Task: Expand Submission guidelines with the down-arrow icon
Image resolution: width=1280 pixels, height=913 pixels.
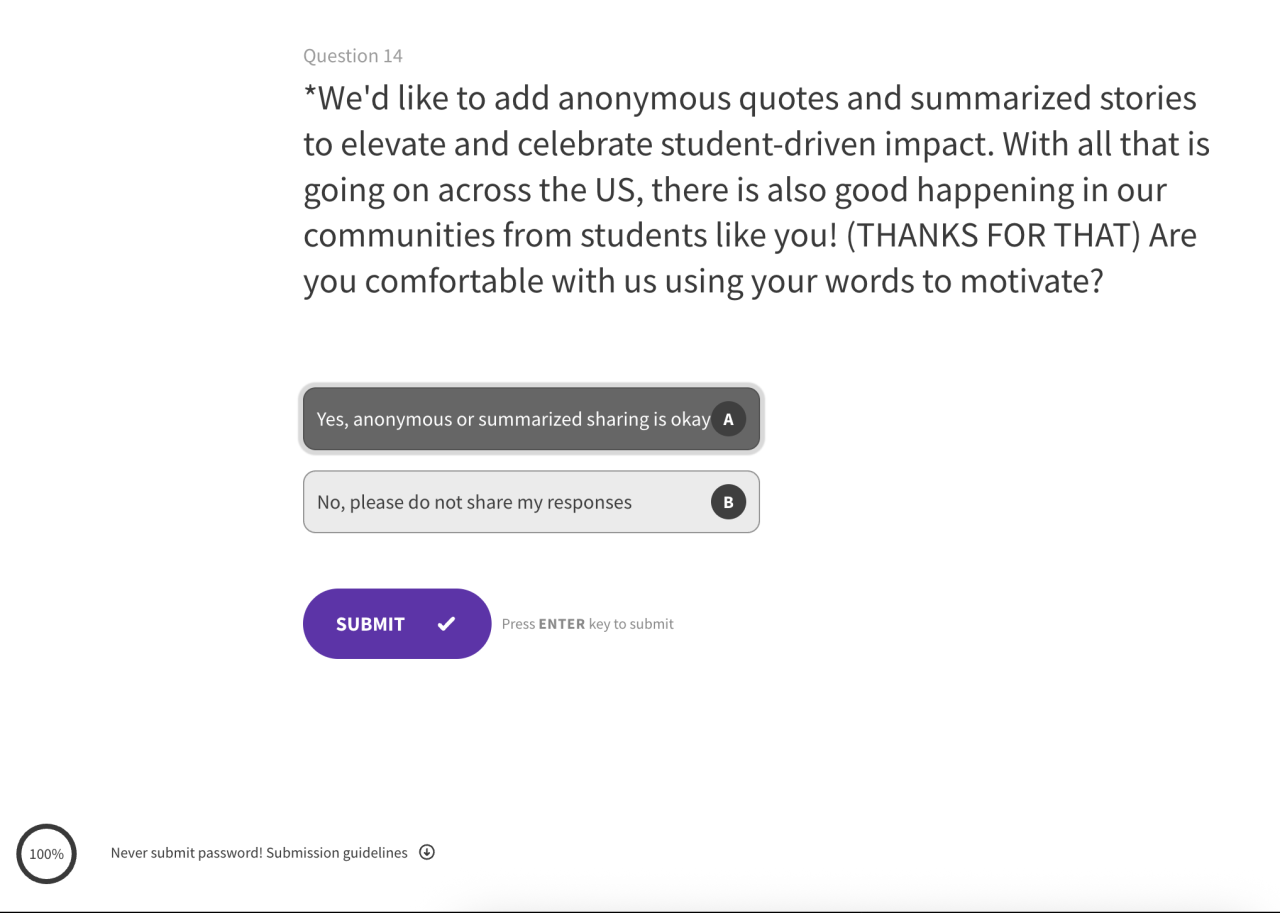Action: (427, 852)
